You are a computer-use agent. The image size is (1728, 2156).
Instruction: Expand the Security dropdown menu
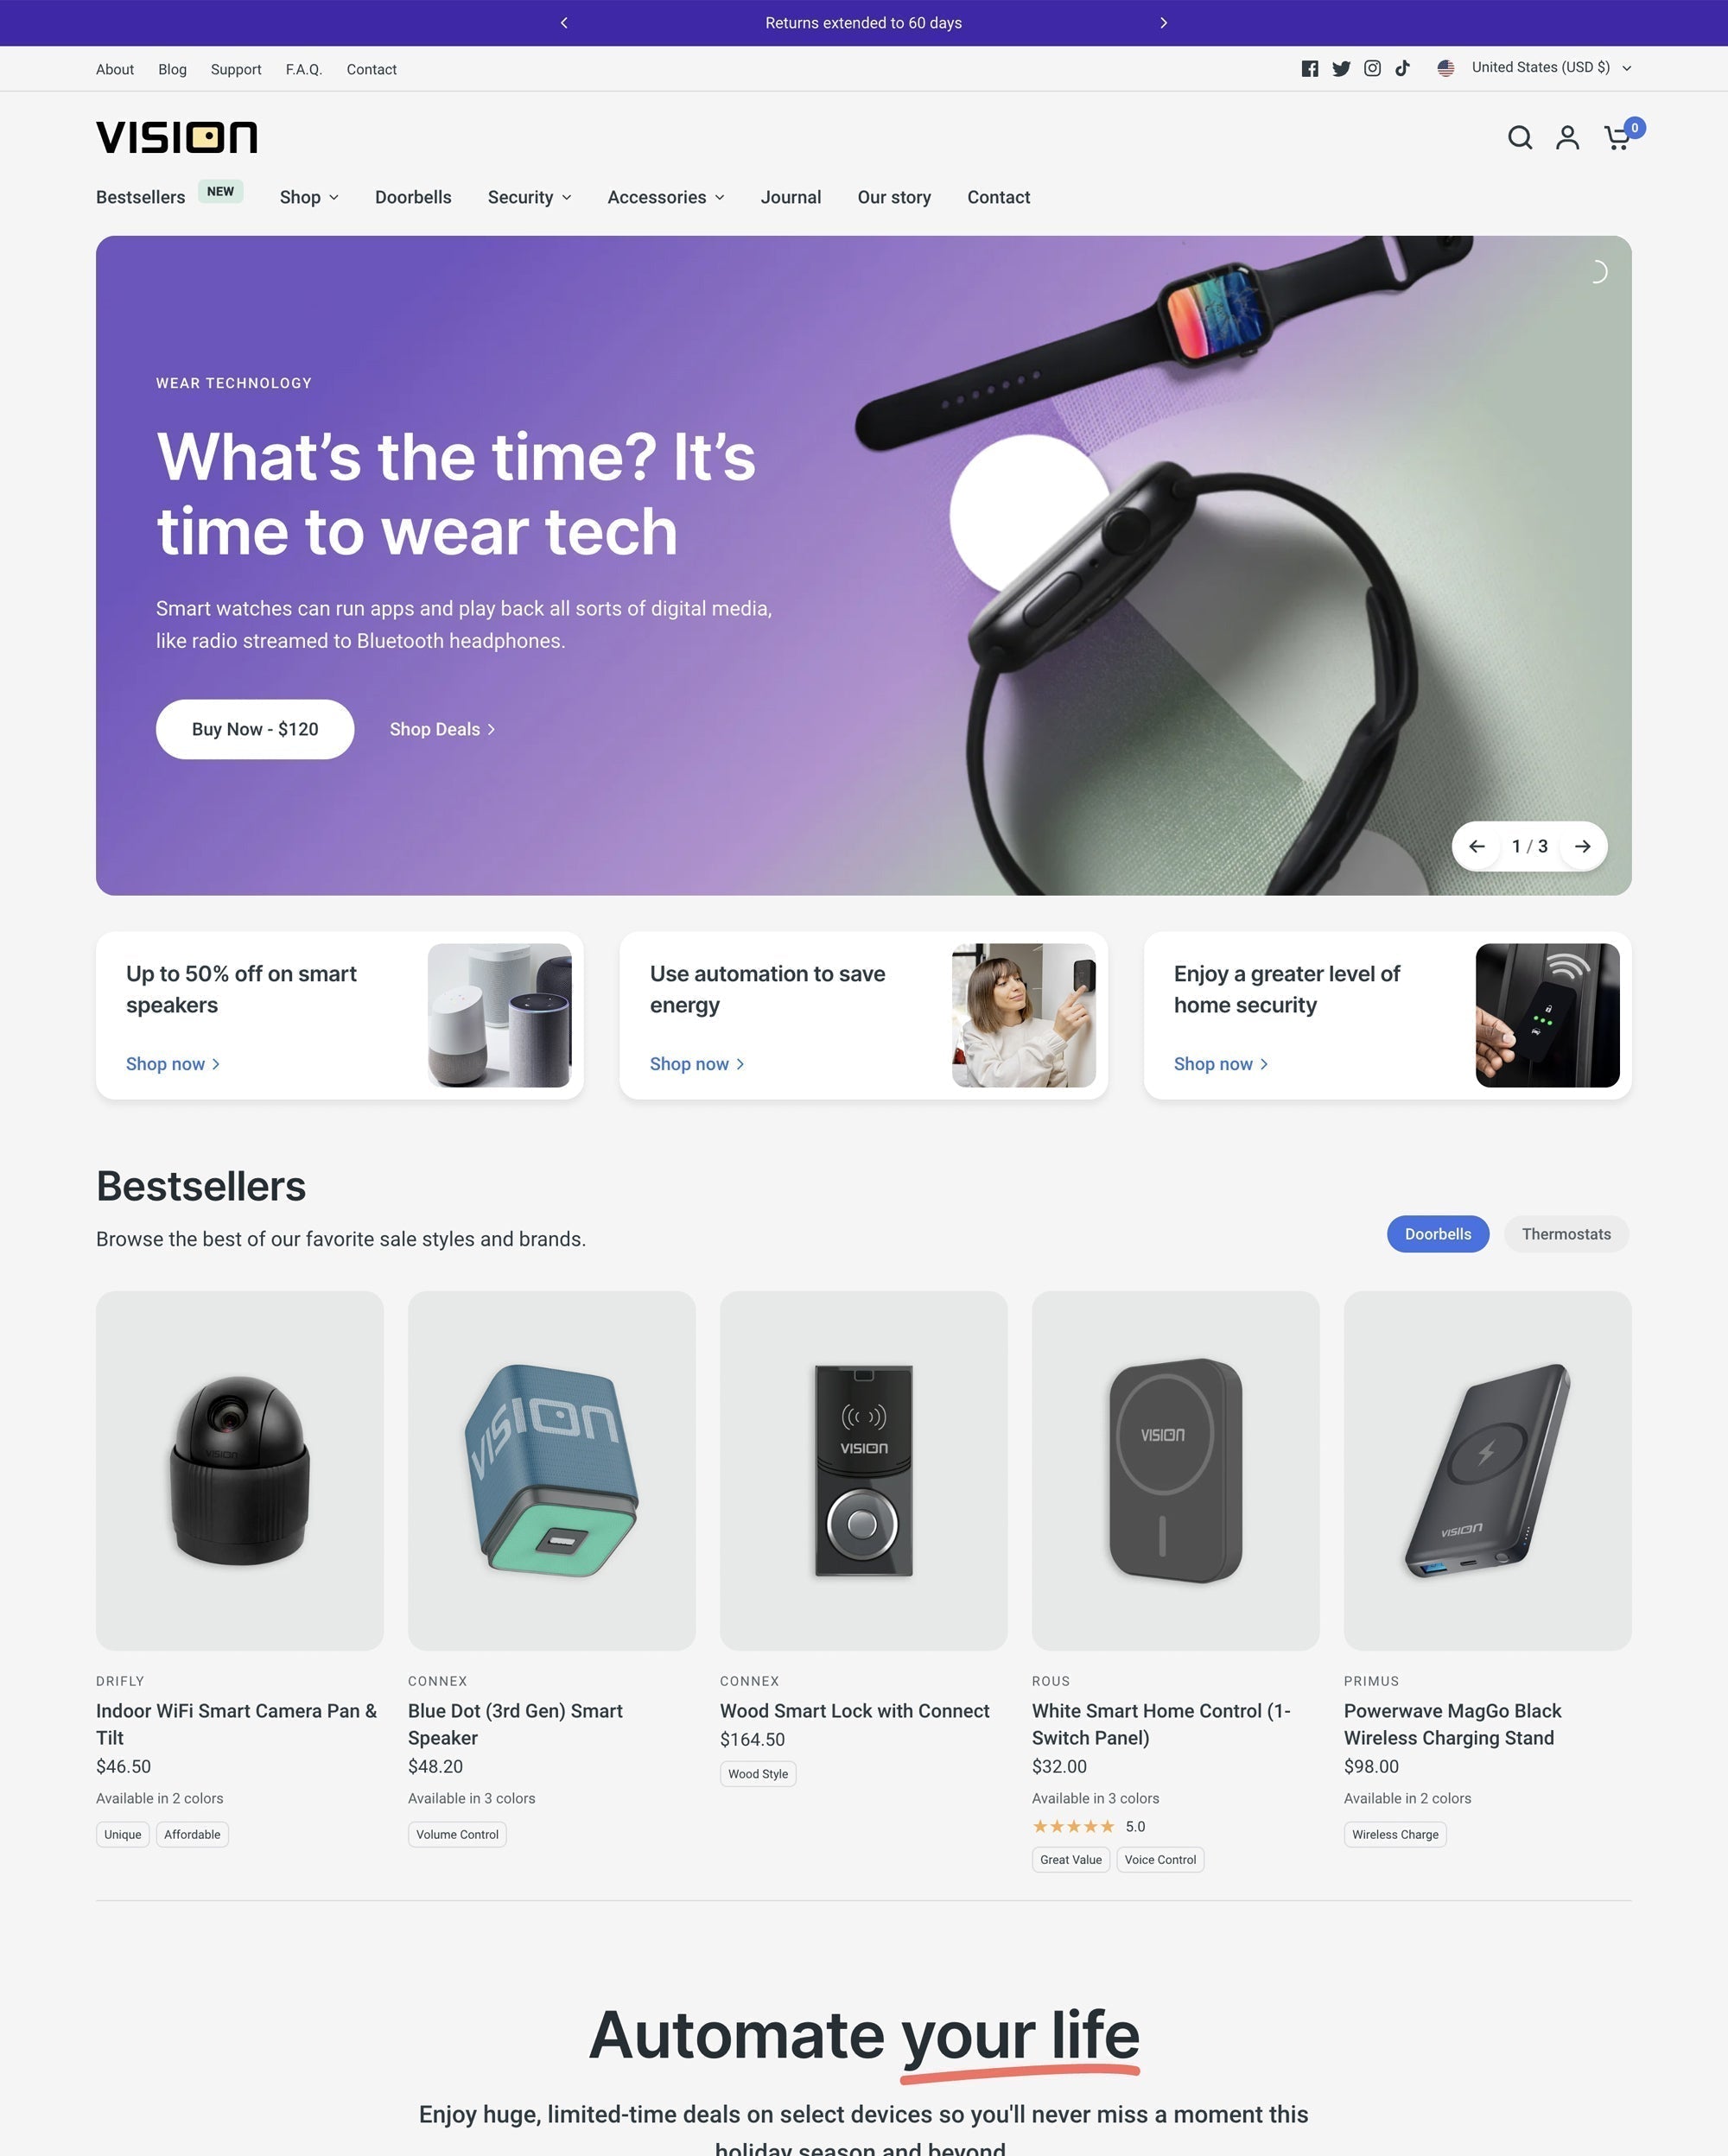coord(529,196)
